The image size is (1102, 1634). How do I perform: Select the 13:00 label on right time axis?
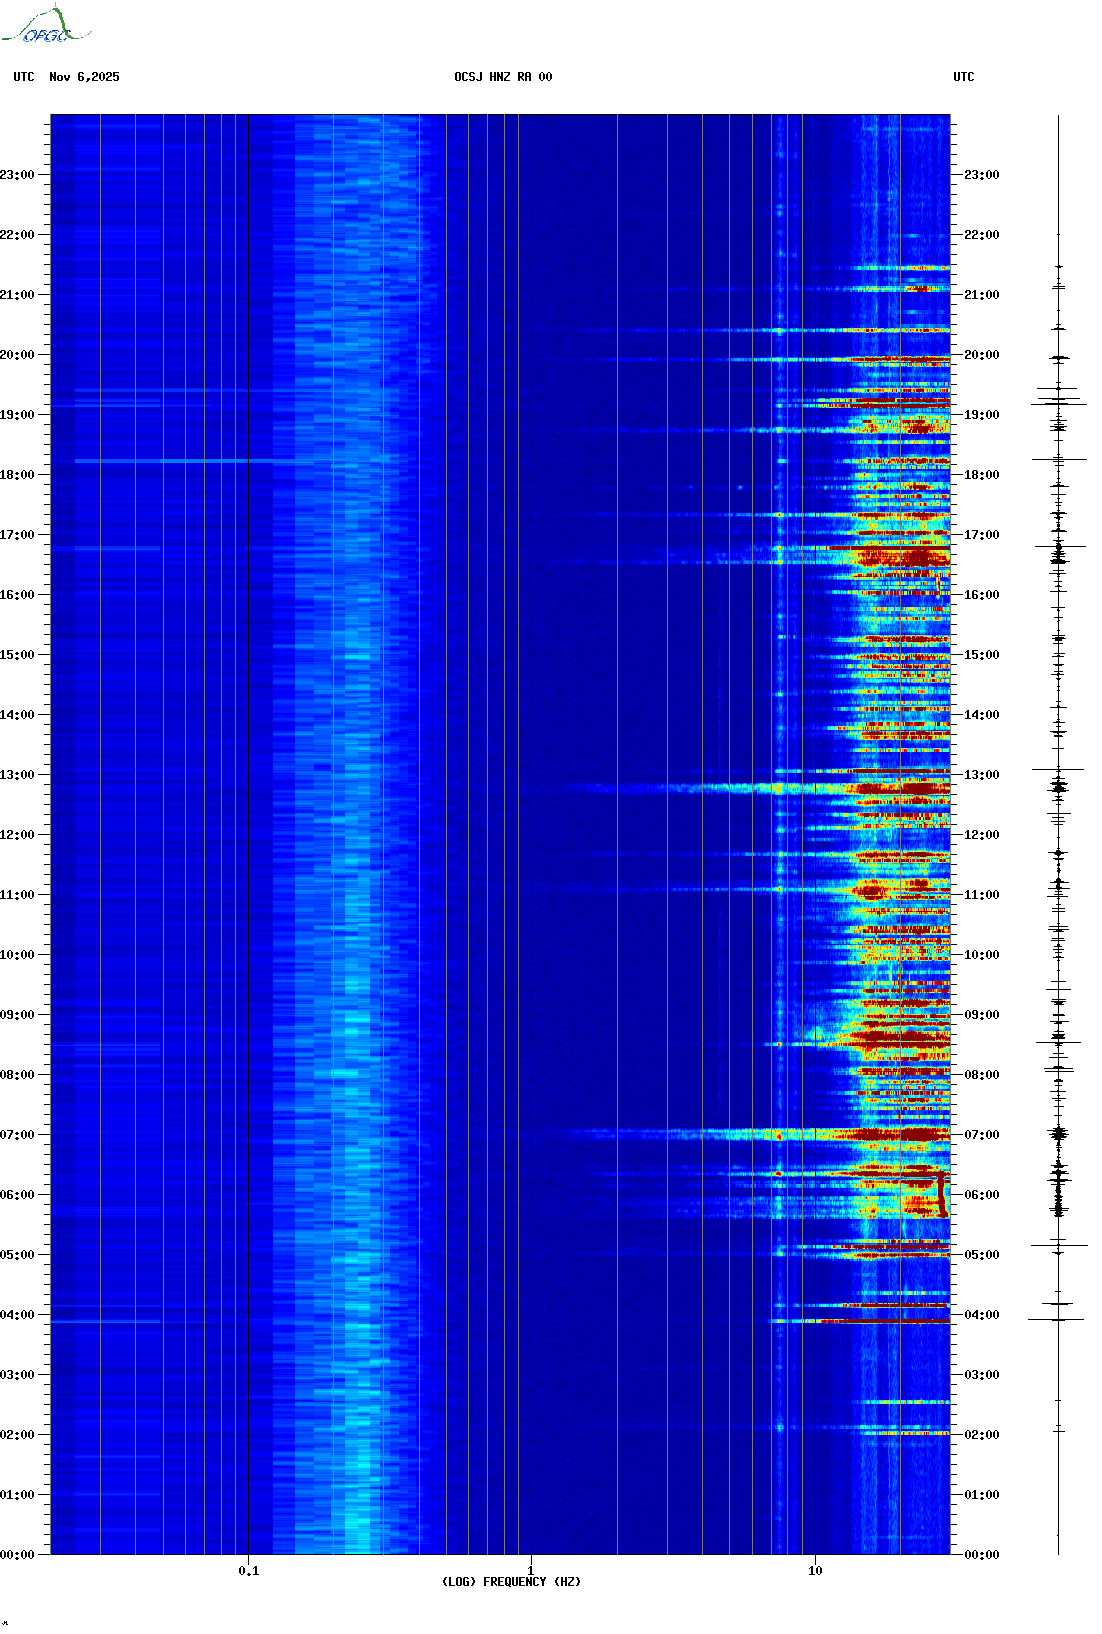(982, 775)
